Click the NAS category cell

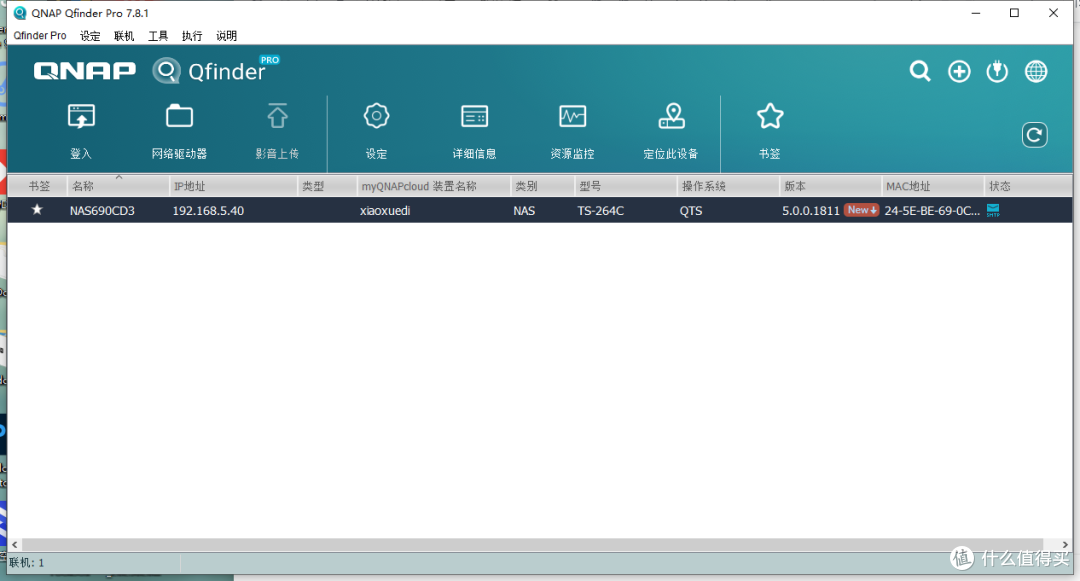524,211
